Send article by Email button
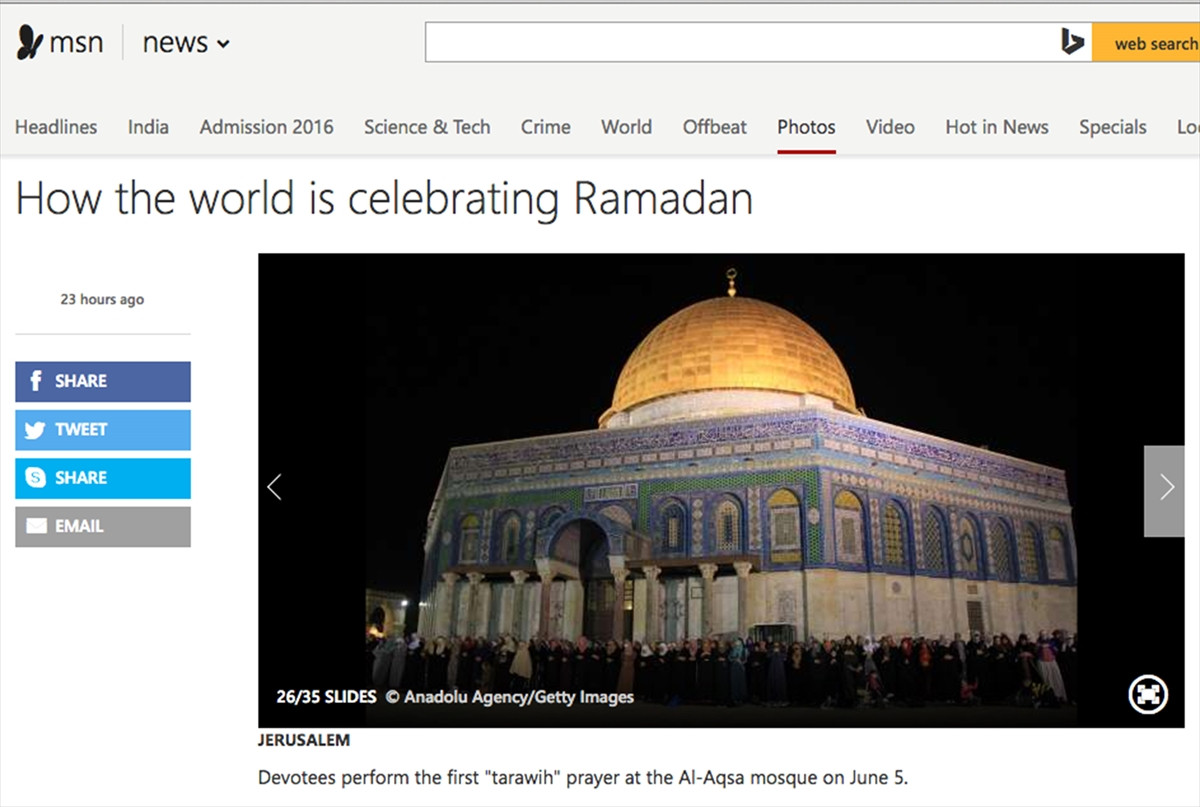This screenshot has width=1200, height=807. 103,526
